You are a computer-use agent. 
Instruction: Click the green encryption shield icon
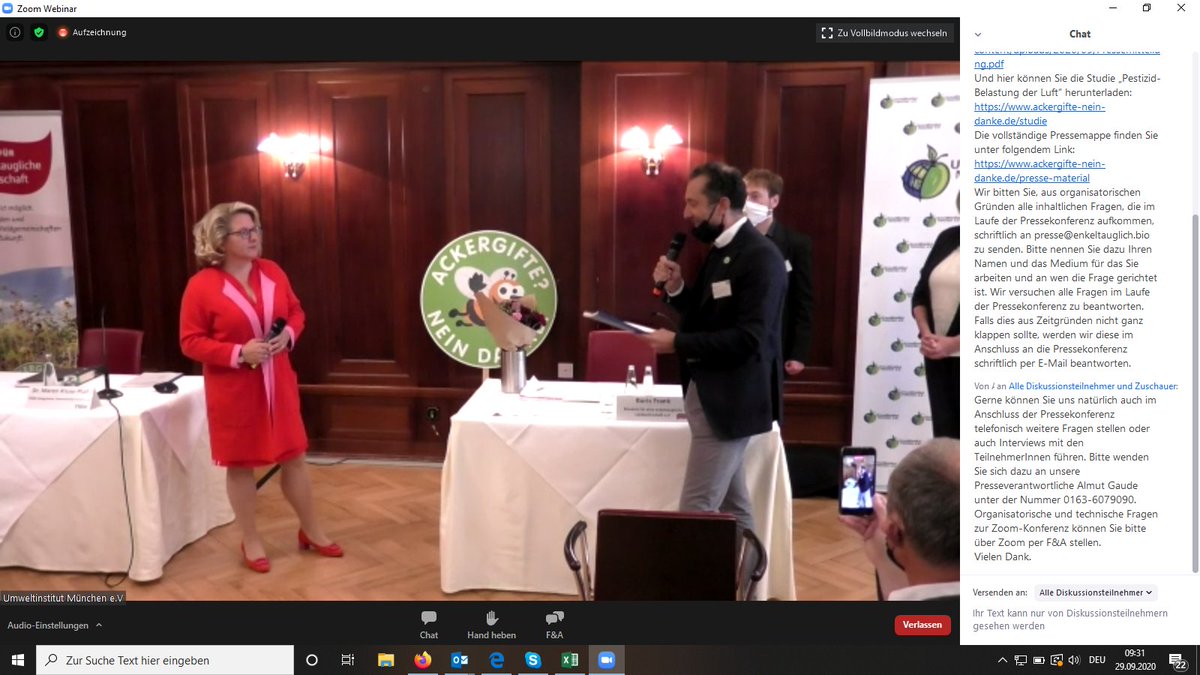(39, 32)
